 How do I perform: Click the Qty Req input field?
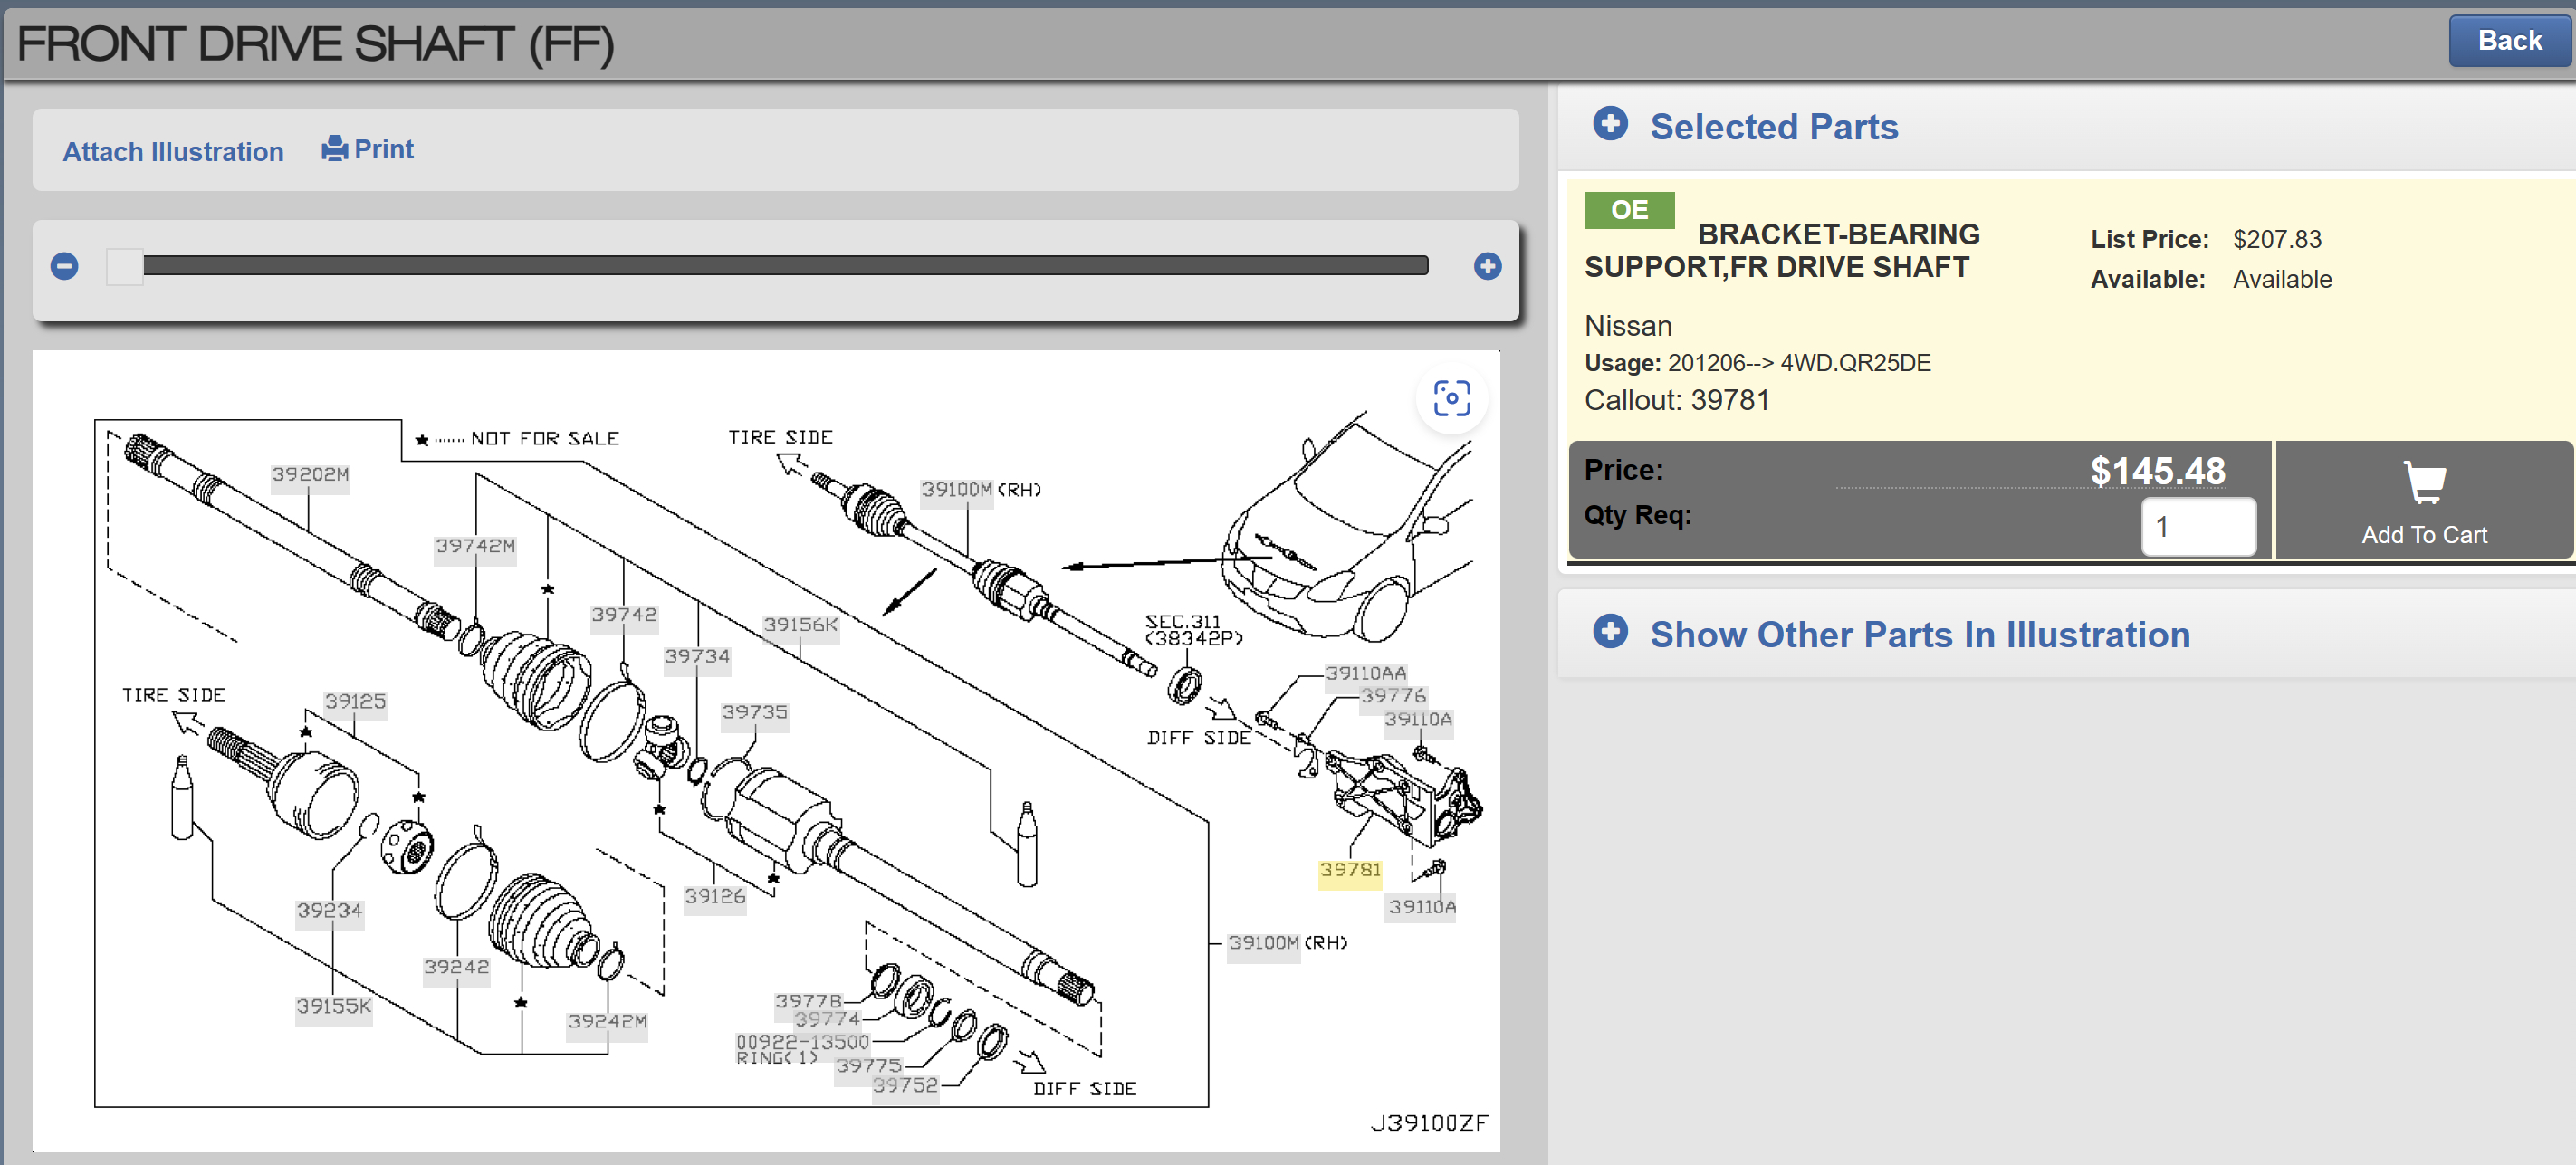click(2197, 527)
